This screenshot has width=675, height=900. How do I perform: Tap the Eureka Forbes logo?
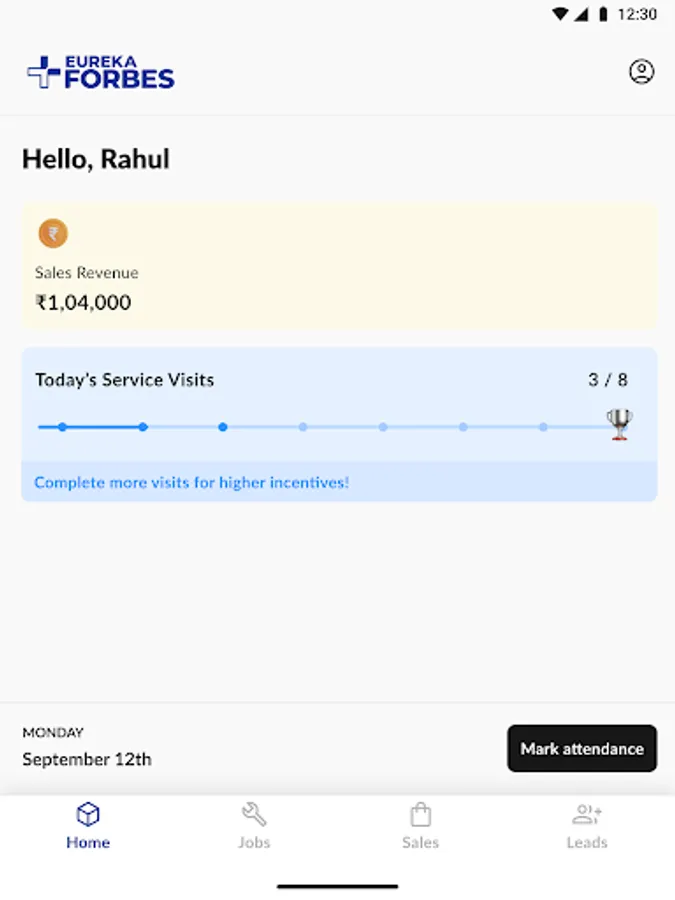[99, 72]
